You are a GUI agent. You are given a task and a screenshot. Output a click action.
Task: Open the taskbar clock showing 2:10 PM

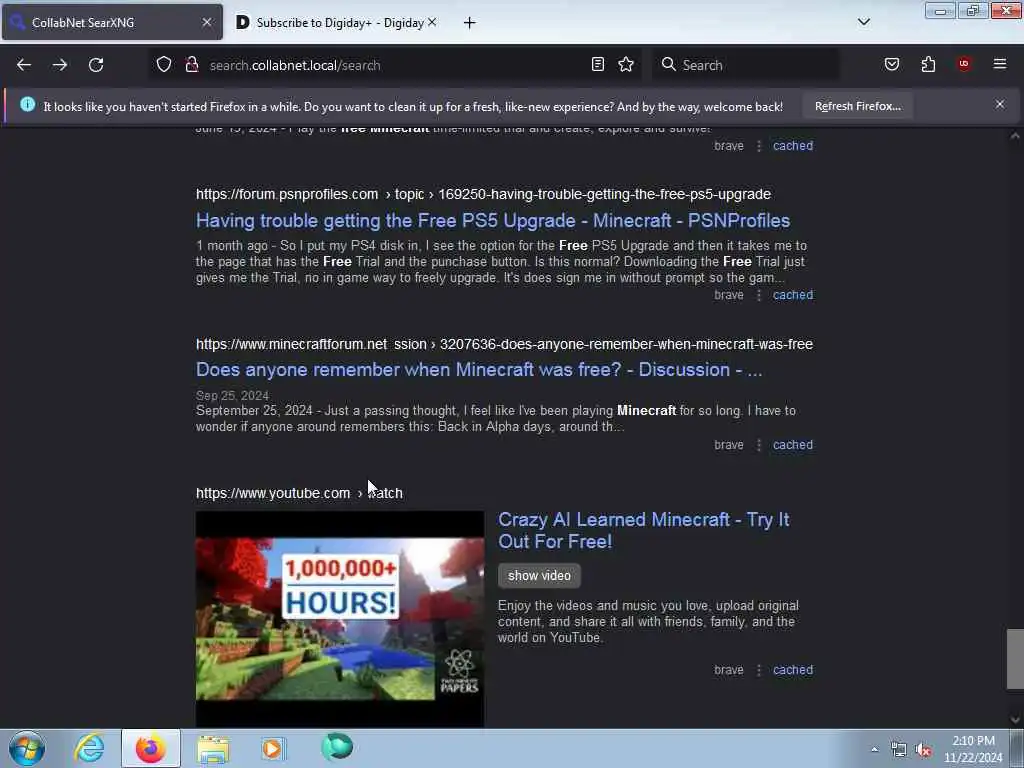973,749
